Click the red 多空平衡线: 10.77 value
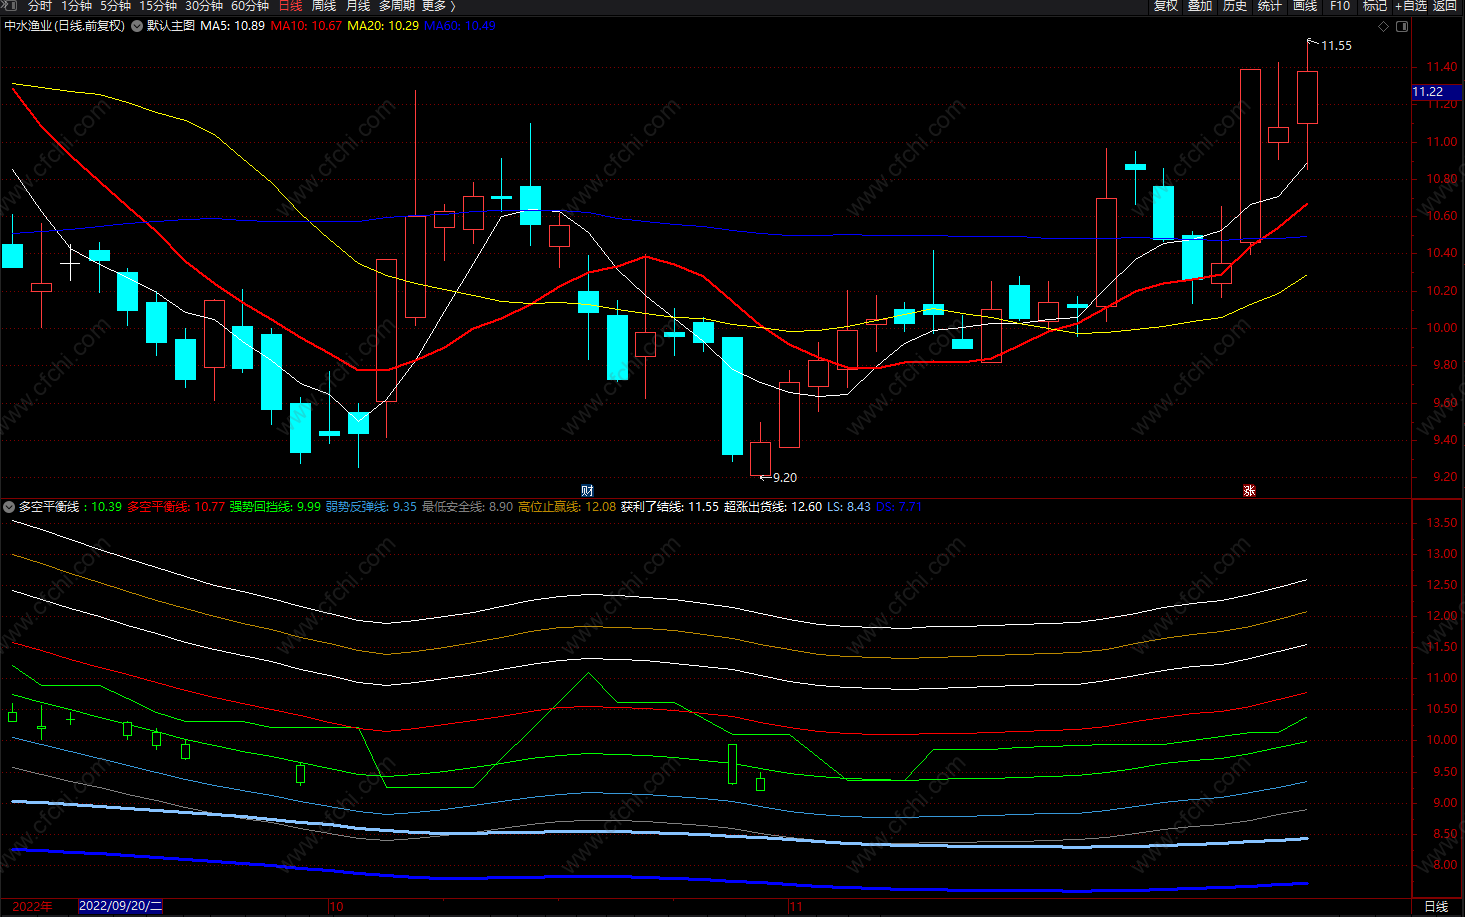The width and height of the screenshot is (1465, 917). (176, 507)
